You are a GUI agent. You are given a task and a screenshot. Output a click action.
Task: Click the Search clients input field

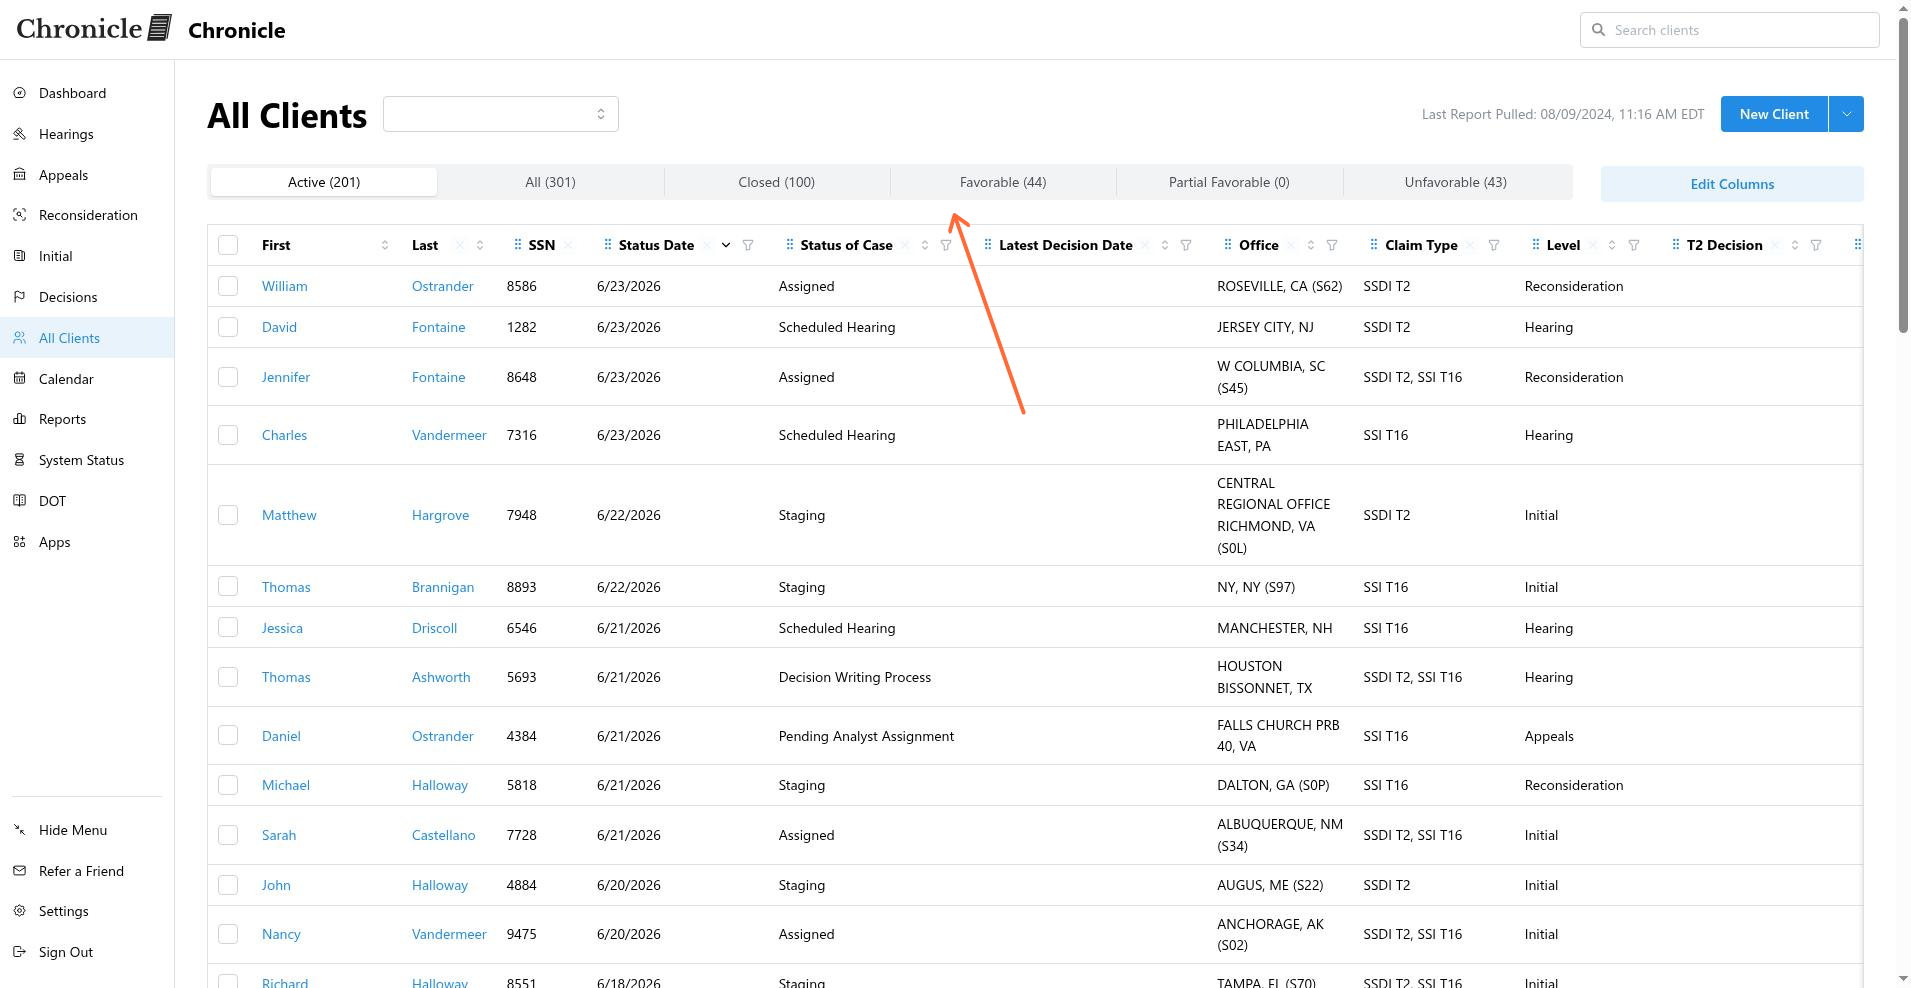point(1730,30)
